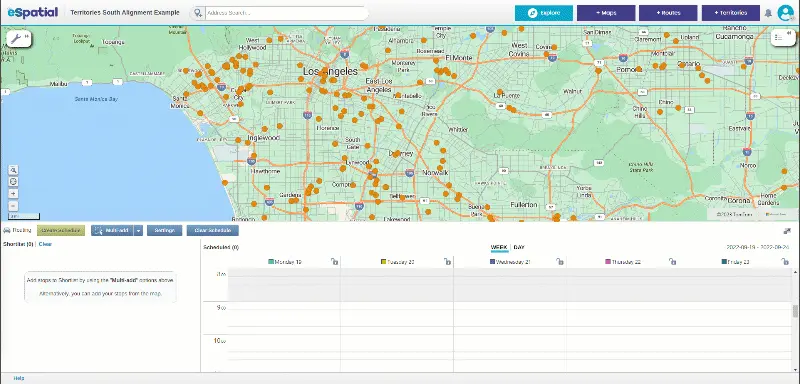Click the circular locate map tool

point(13,182)
